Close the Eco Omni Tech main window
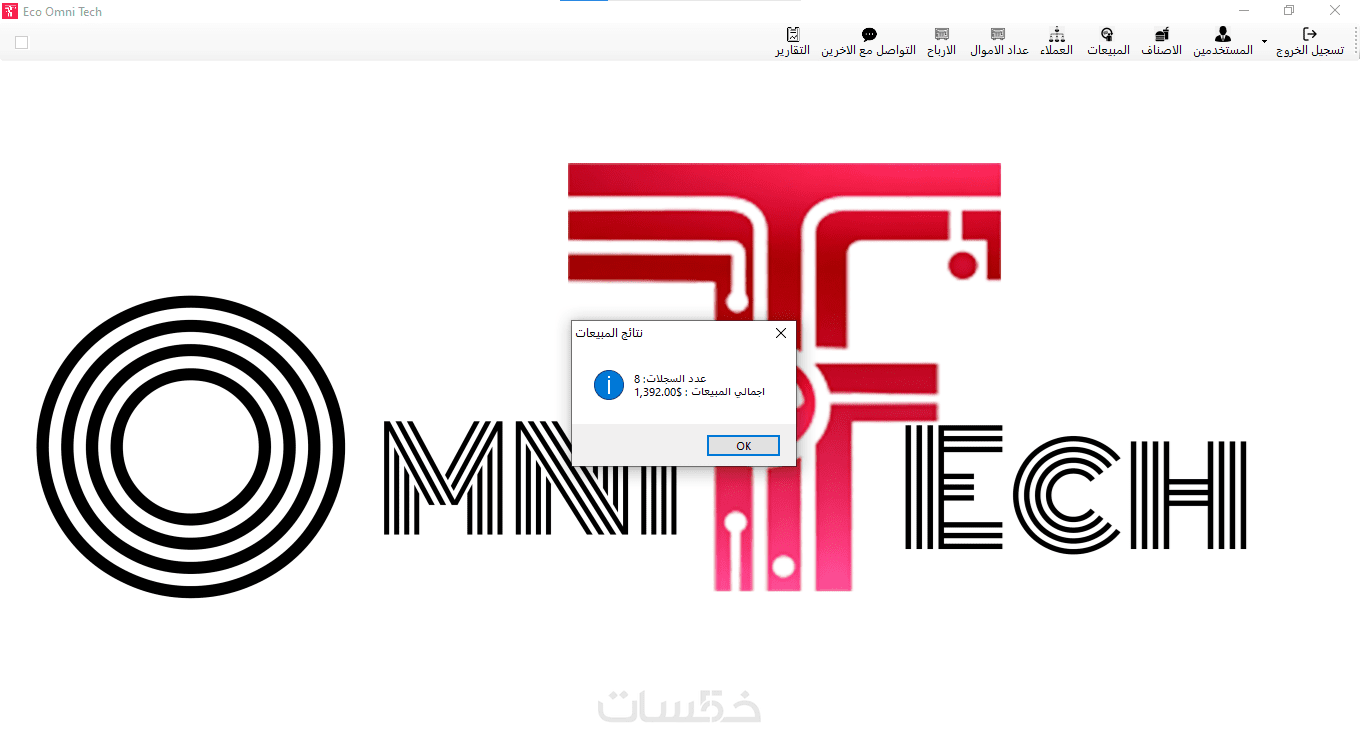Image resolution: width=1360 pixels, height=738 pixels. [1335, 11]
